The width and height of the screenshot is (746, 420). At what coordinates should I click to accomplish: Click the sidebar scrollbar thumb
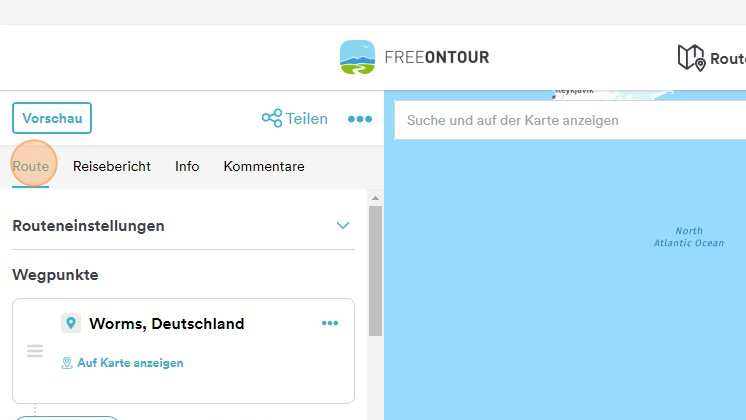(x=375, y=271)
